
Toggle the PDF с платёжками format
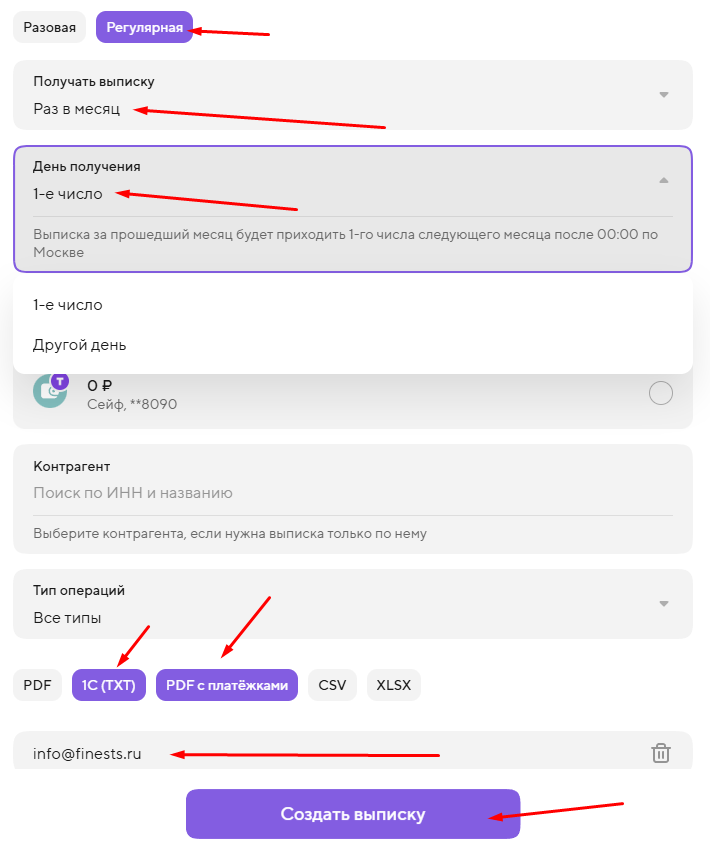pyautogui.click(x=227, y=685)
